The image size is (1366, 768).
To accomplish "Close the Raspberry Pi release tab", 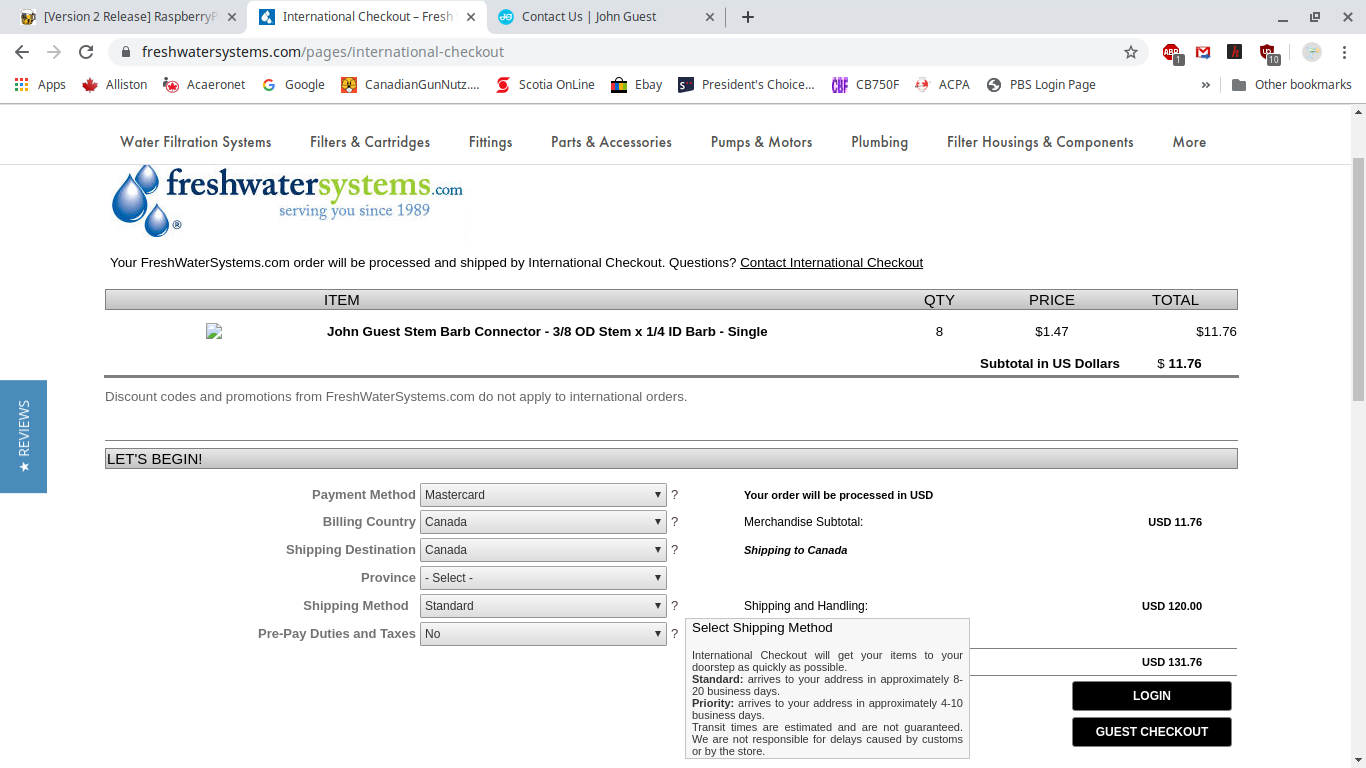I will 232,17.
